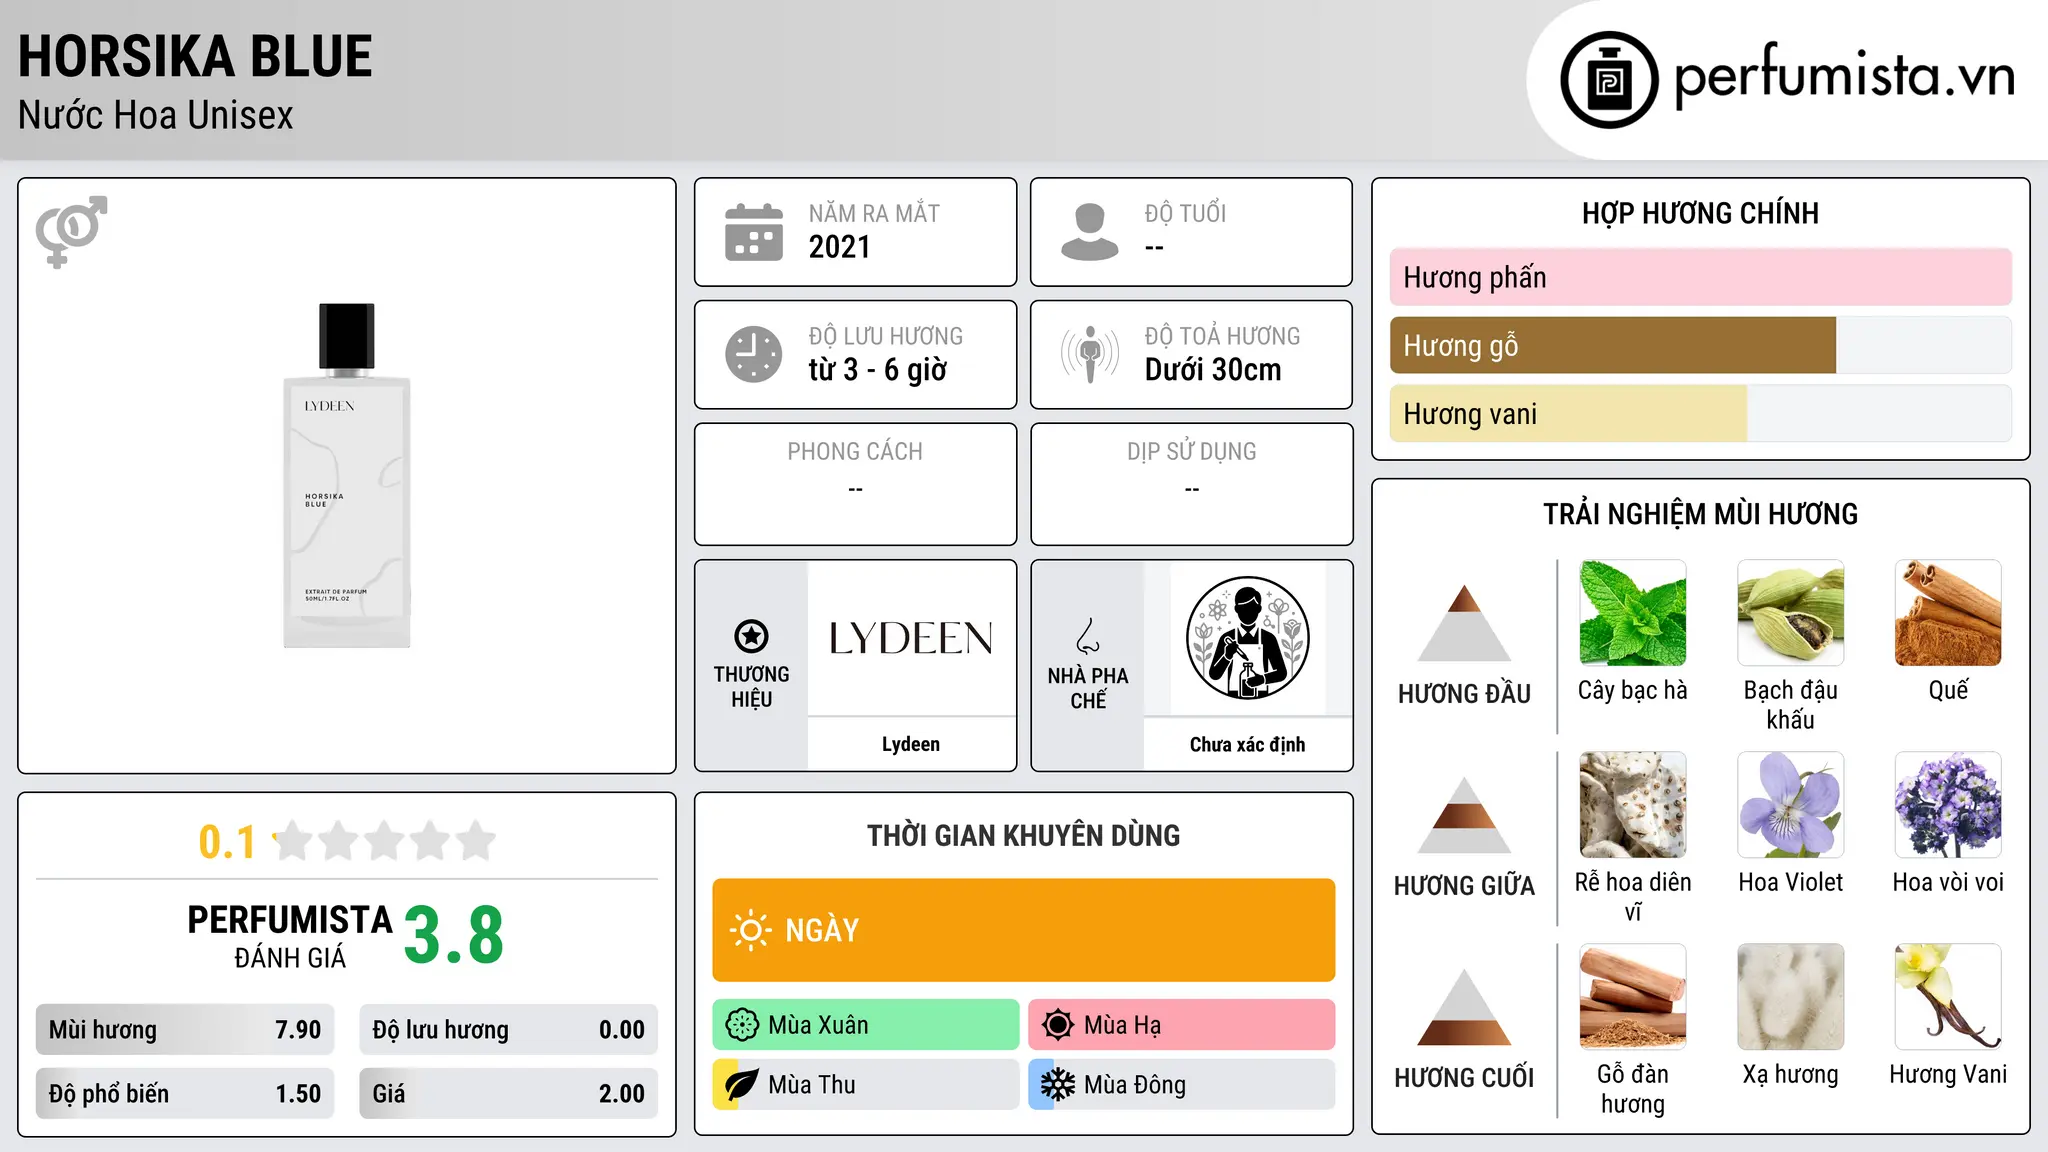
Task: Click the 0.1 user rating value
Action: pos(227,842)
